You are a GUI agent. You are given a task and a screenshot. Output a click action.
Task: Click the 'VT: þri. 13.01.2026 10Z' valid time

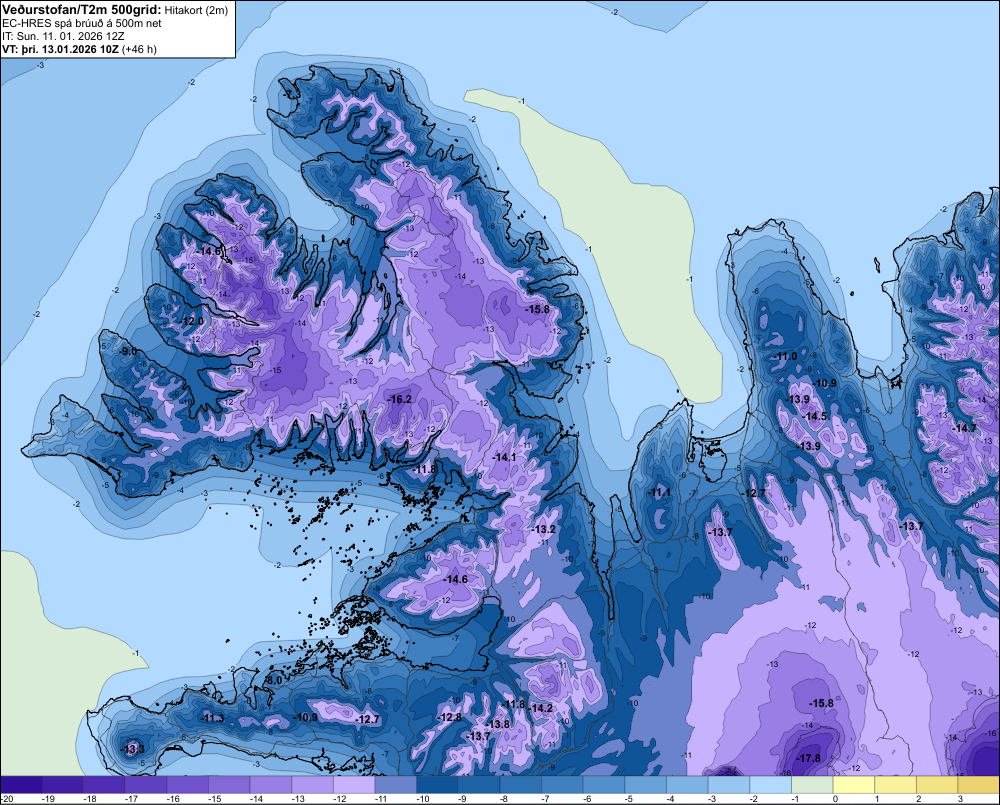(60, 49)
